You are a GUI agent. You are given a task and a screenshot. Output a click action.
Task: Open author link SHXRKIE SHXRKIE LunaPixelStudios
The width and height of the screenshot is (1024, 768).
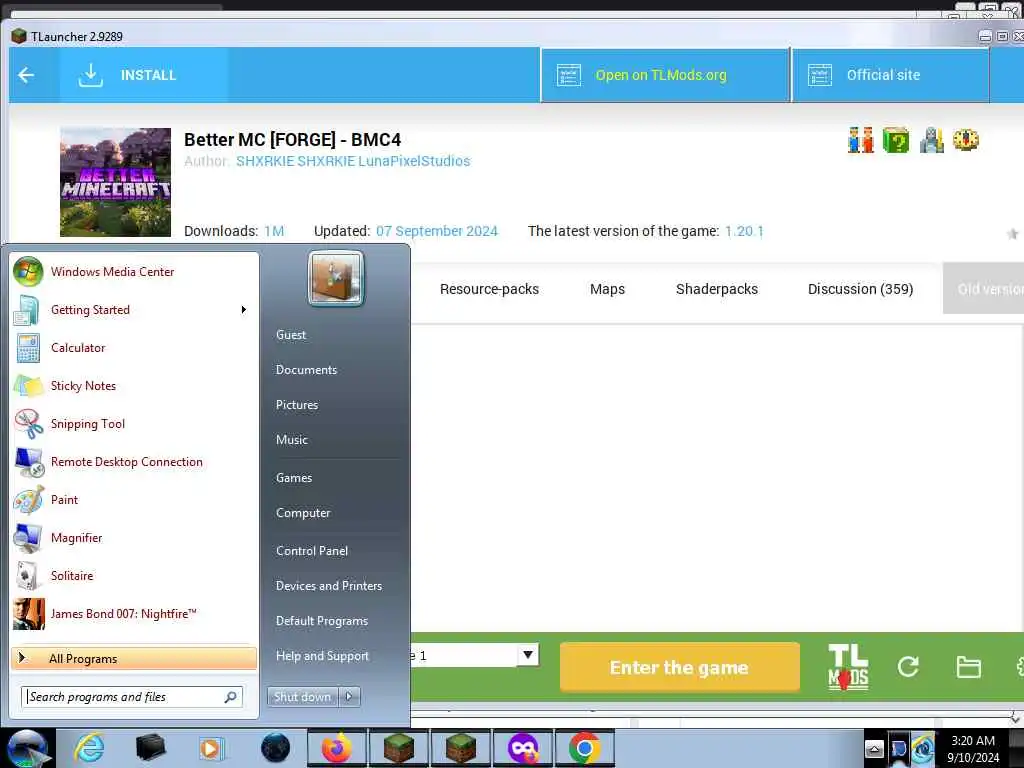[x=353, y=161]
